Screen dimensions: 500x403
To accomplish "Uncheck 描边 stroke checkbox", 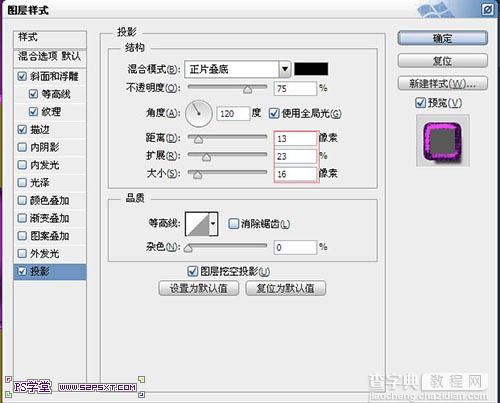I will (22, 129).
